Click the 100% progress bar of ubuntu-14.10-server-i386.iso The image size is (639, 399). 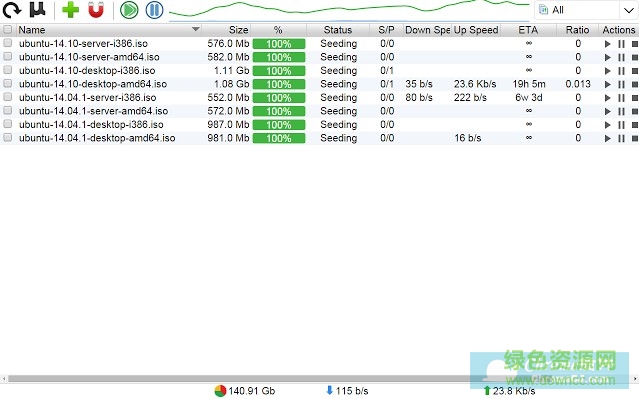279,44
